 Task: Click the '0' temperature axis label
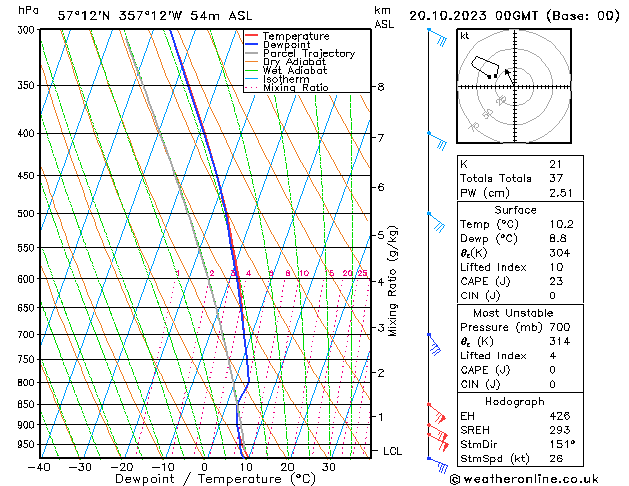pyautogui.click(x=205, y=467)
